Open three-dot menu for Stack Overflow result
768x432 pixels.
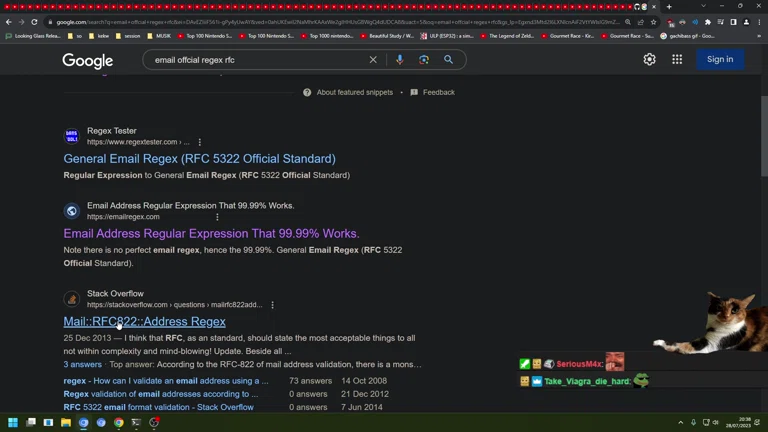coord(272,305)
